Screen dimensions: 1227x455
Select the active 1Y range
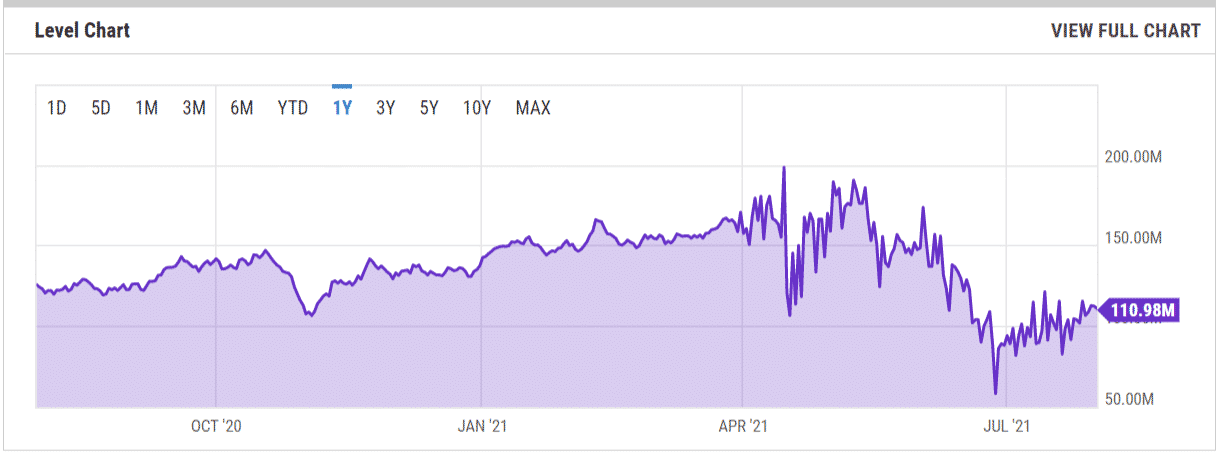342,108
